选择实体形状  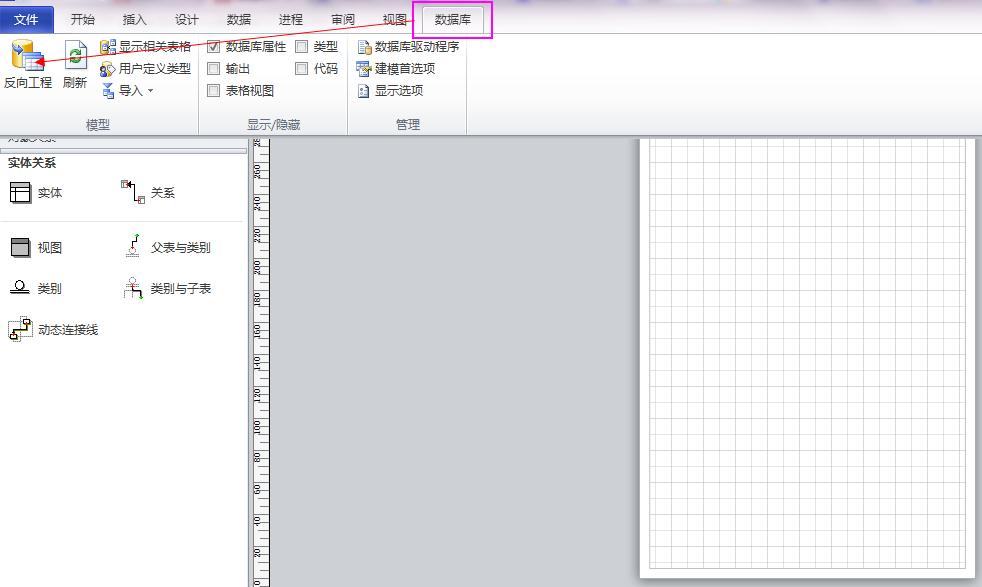pyautogui.click(x=35, y=192)
